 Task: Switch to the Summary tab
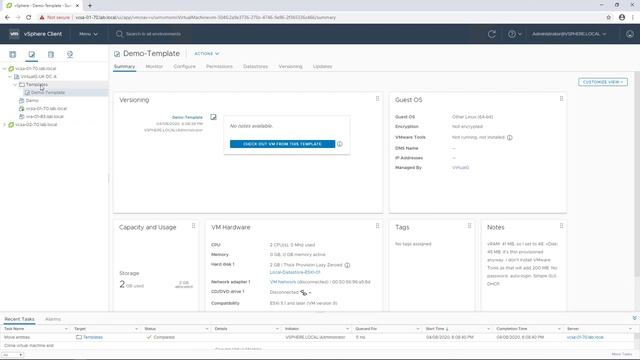point(124,67)
